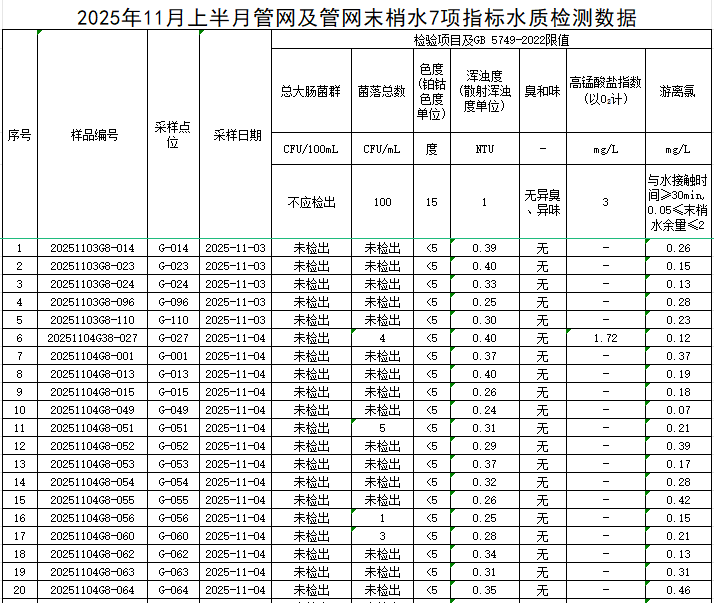
Task: Click the 不应检出 limit cell
Action: (x=311, y=202)
